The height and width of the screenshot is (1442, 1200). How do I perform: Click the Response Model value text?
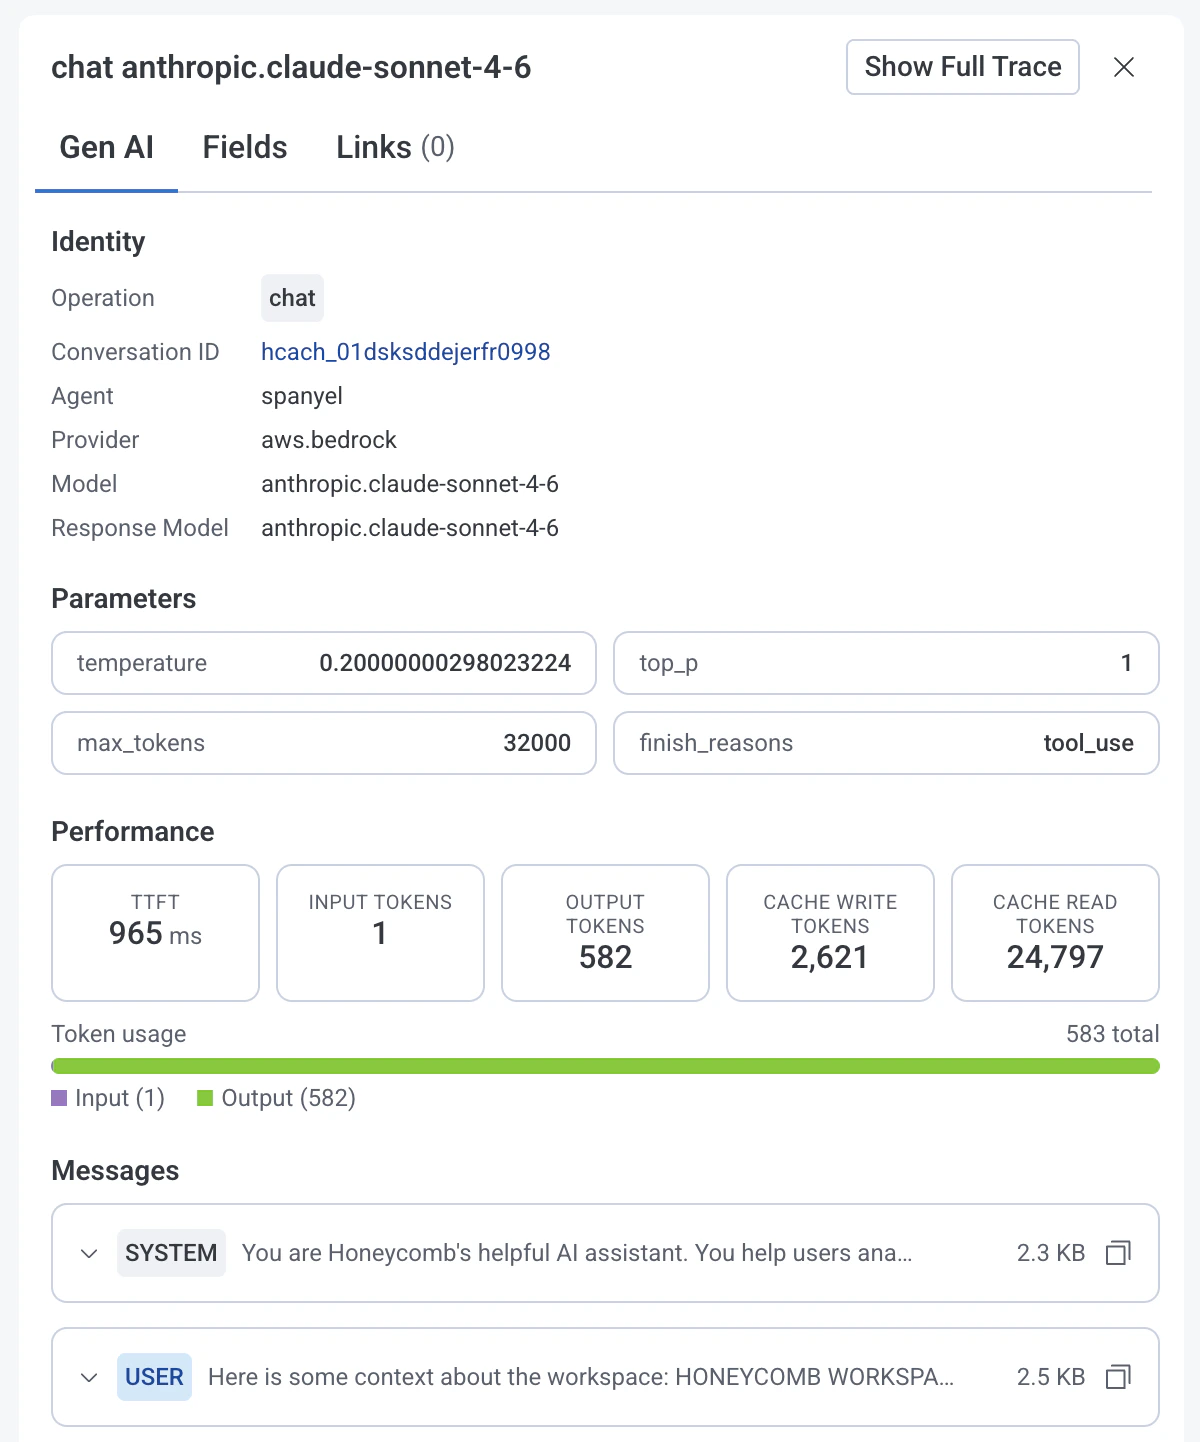[410, 528]
